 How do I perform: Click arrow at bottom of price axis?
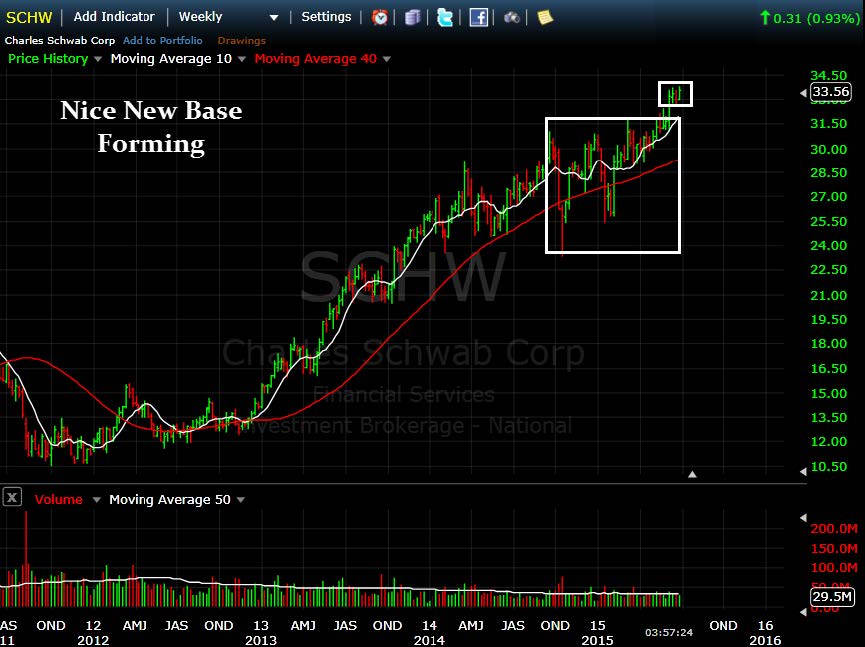803,472
